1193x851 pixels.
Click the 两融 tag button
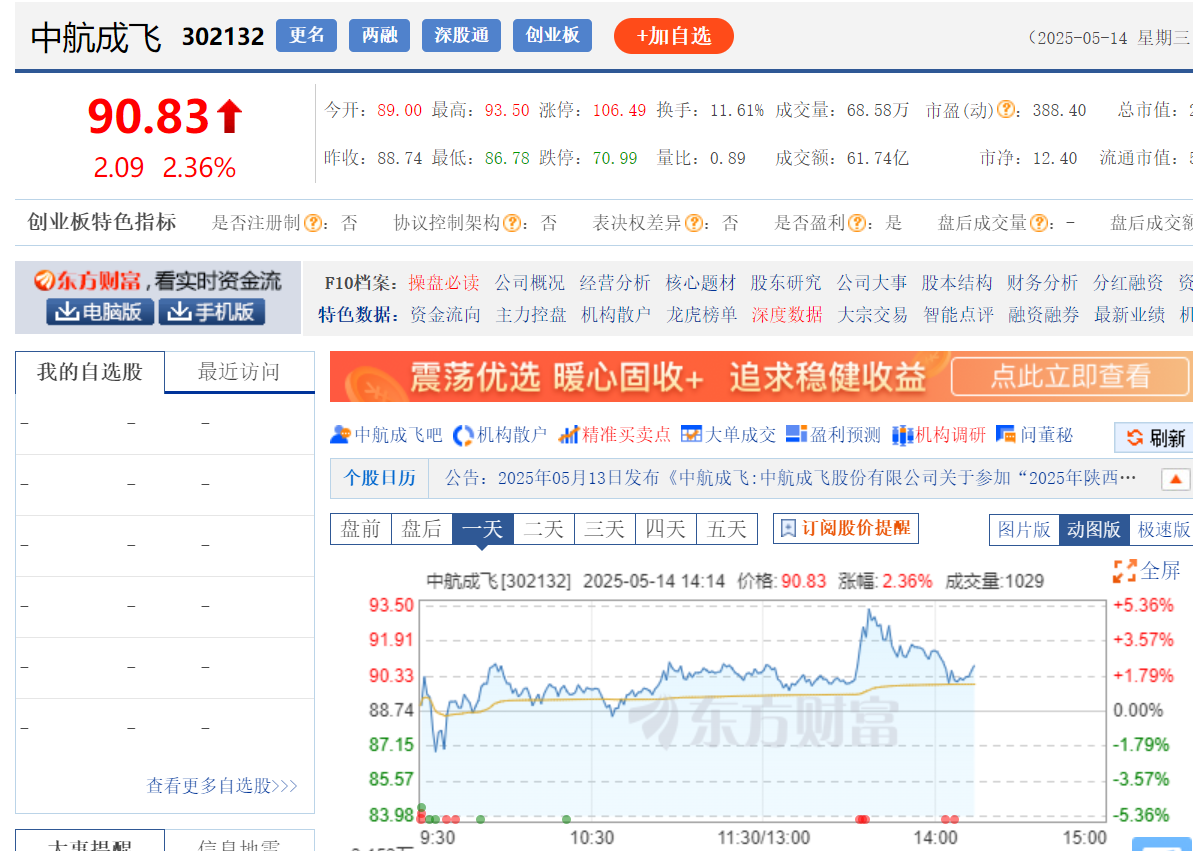tap(380, 35)
